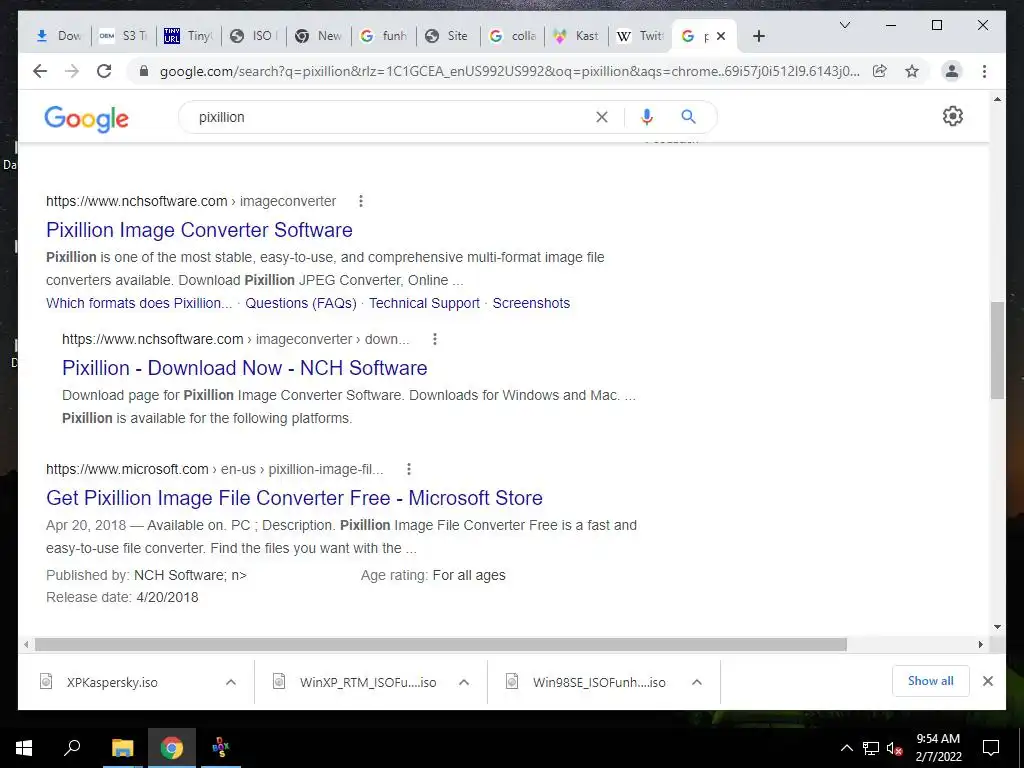Open the Win98SE_ISOFunh....iso download

600,682
